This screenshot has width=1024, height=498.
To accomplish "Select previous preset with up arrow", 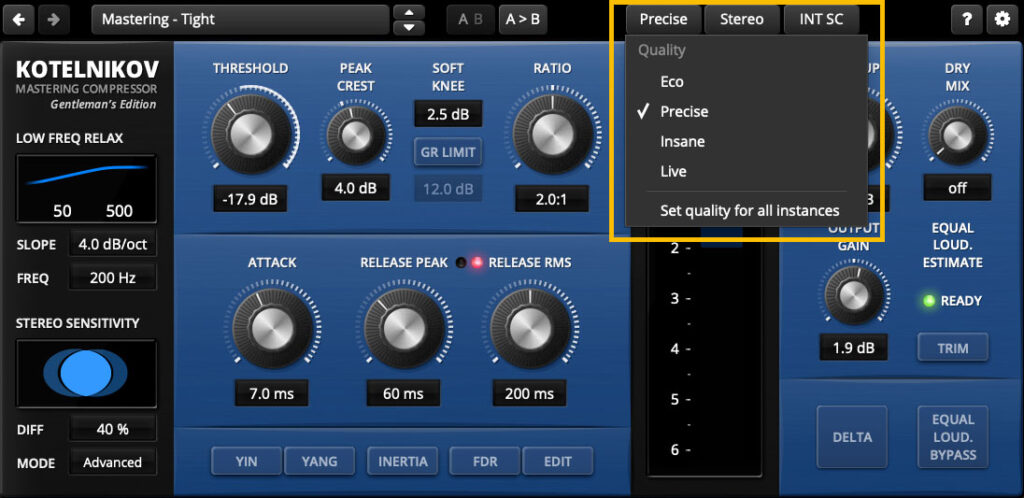I will (x=409, y=12).
